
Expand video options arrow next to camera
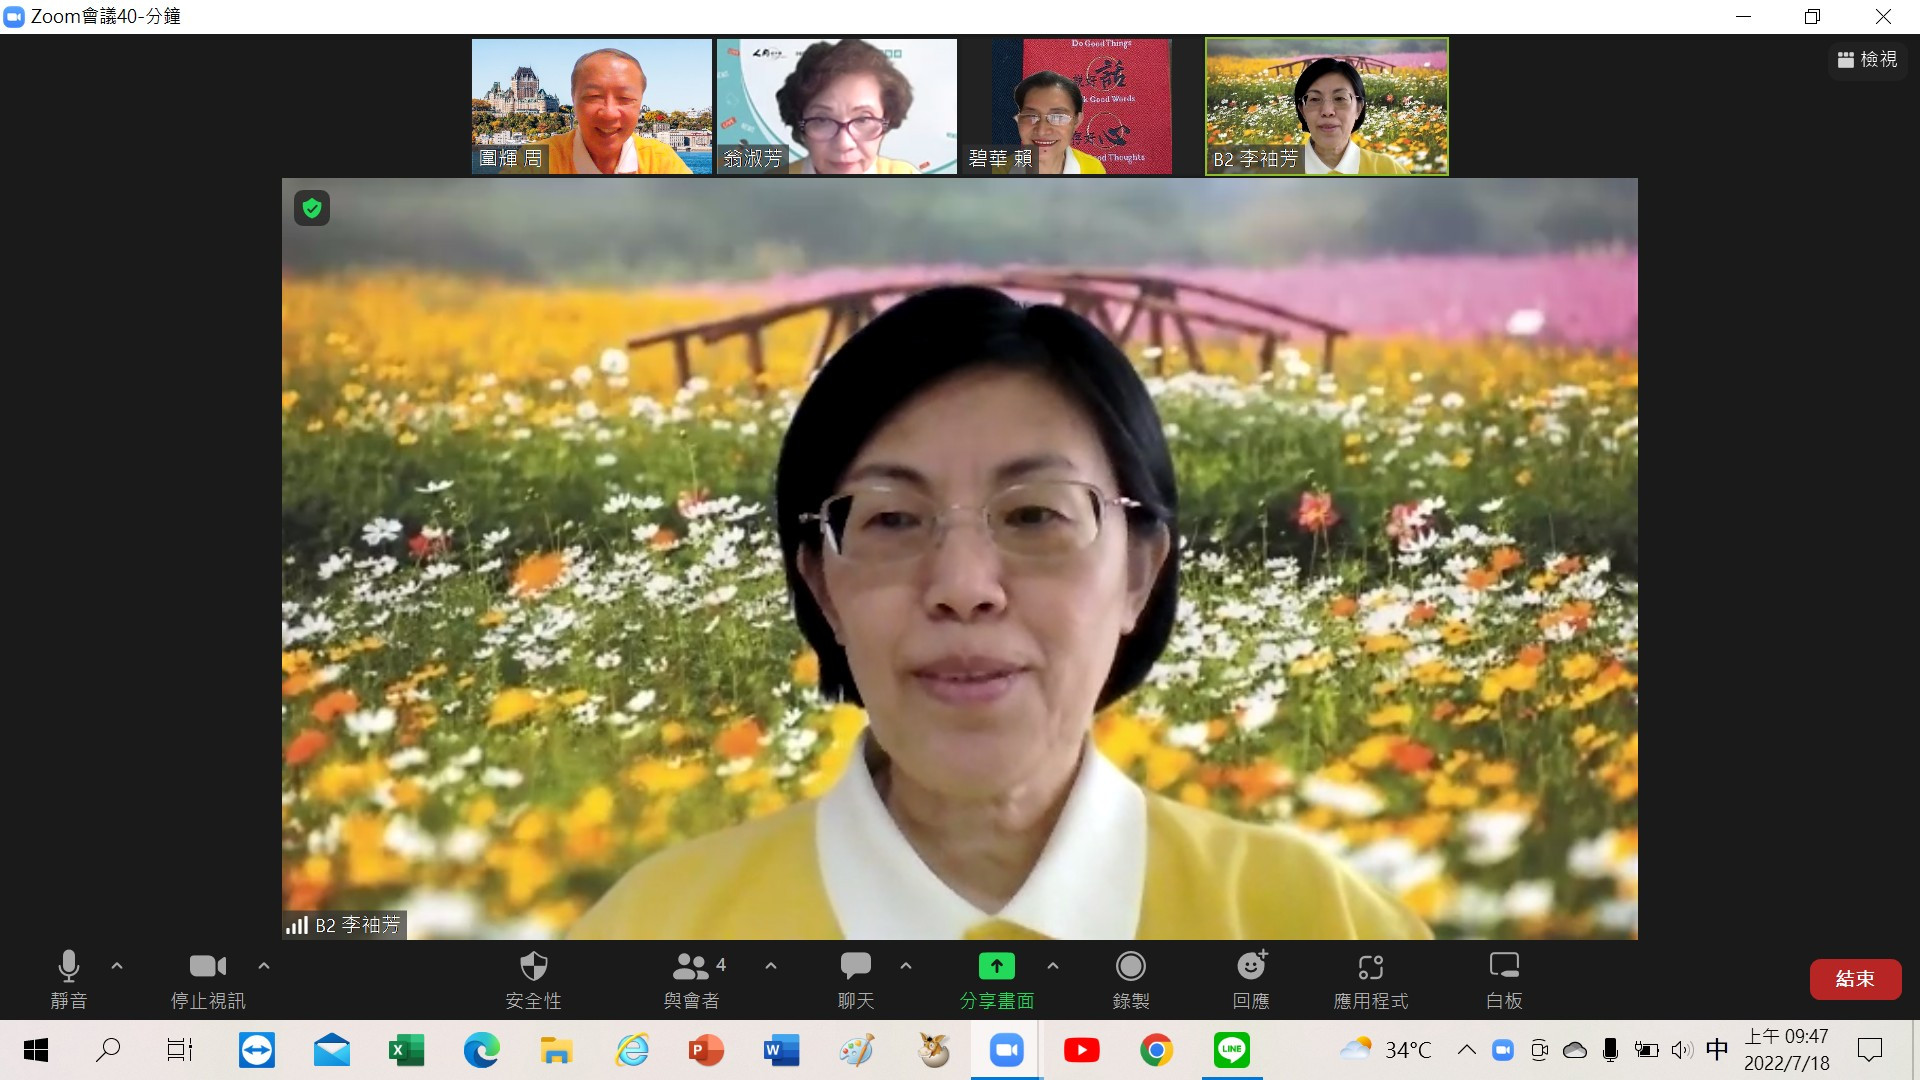pyautogui.click(x=264, y=966)
